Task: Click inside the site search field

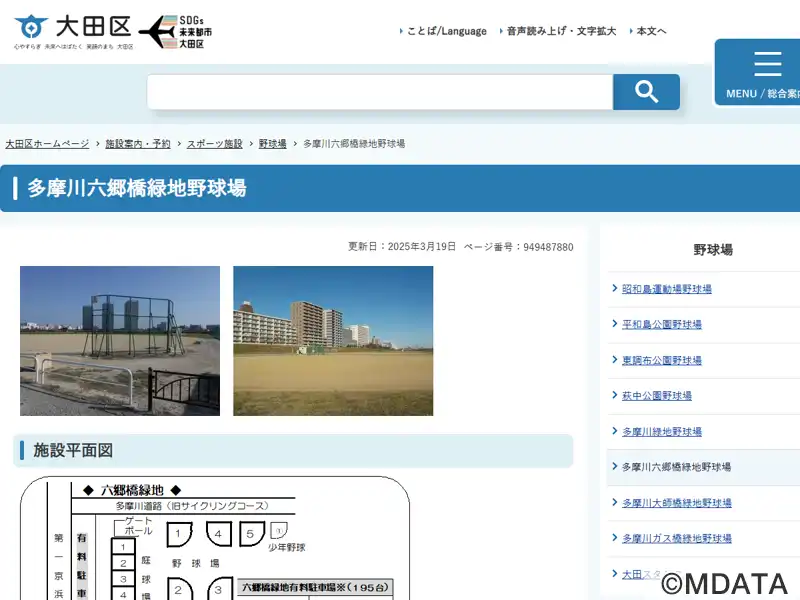Action: [380, 92]
